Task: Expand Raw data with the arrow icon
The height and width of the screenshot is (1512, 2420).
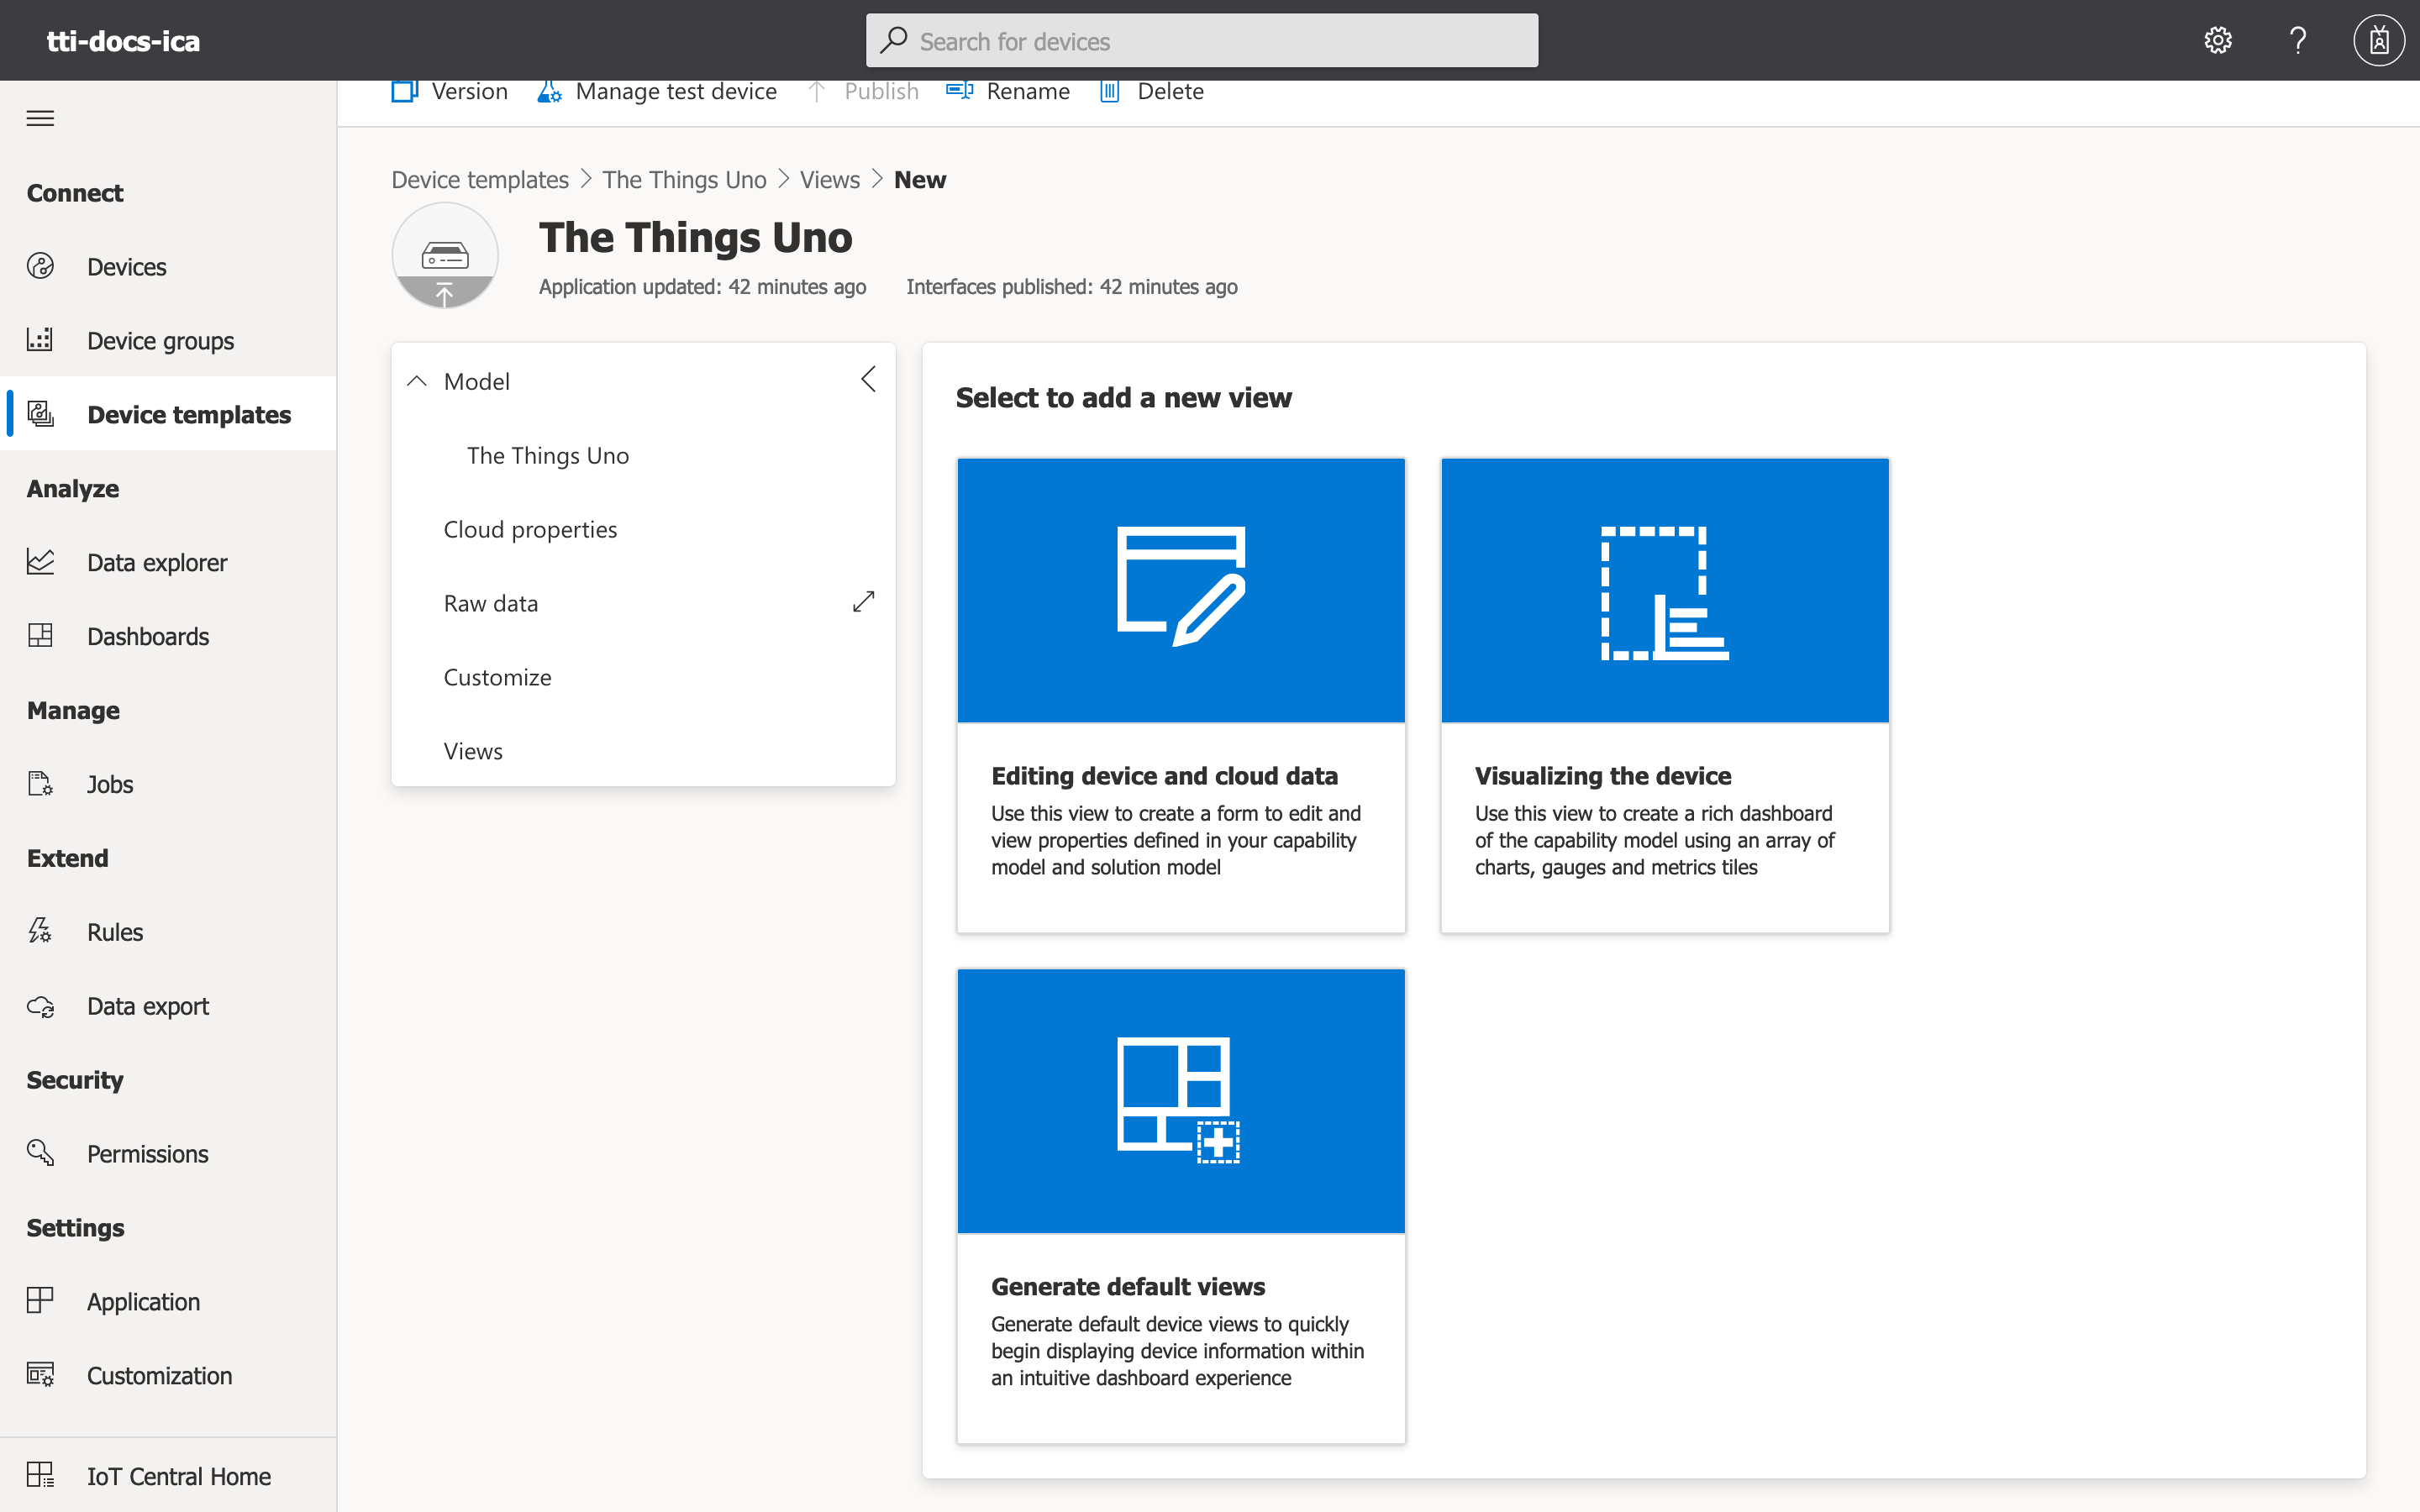Action: [x=863, y=602]
